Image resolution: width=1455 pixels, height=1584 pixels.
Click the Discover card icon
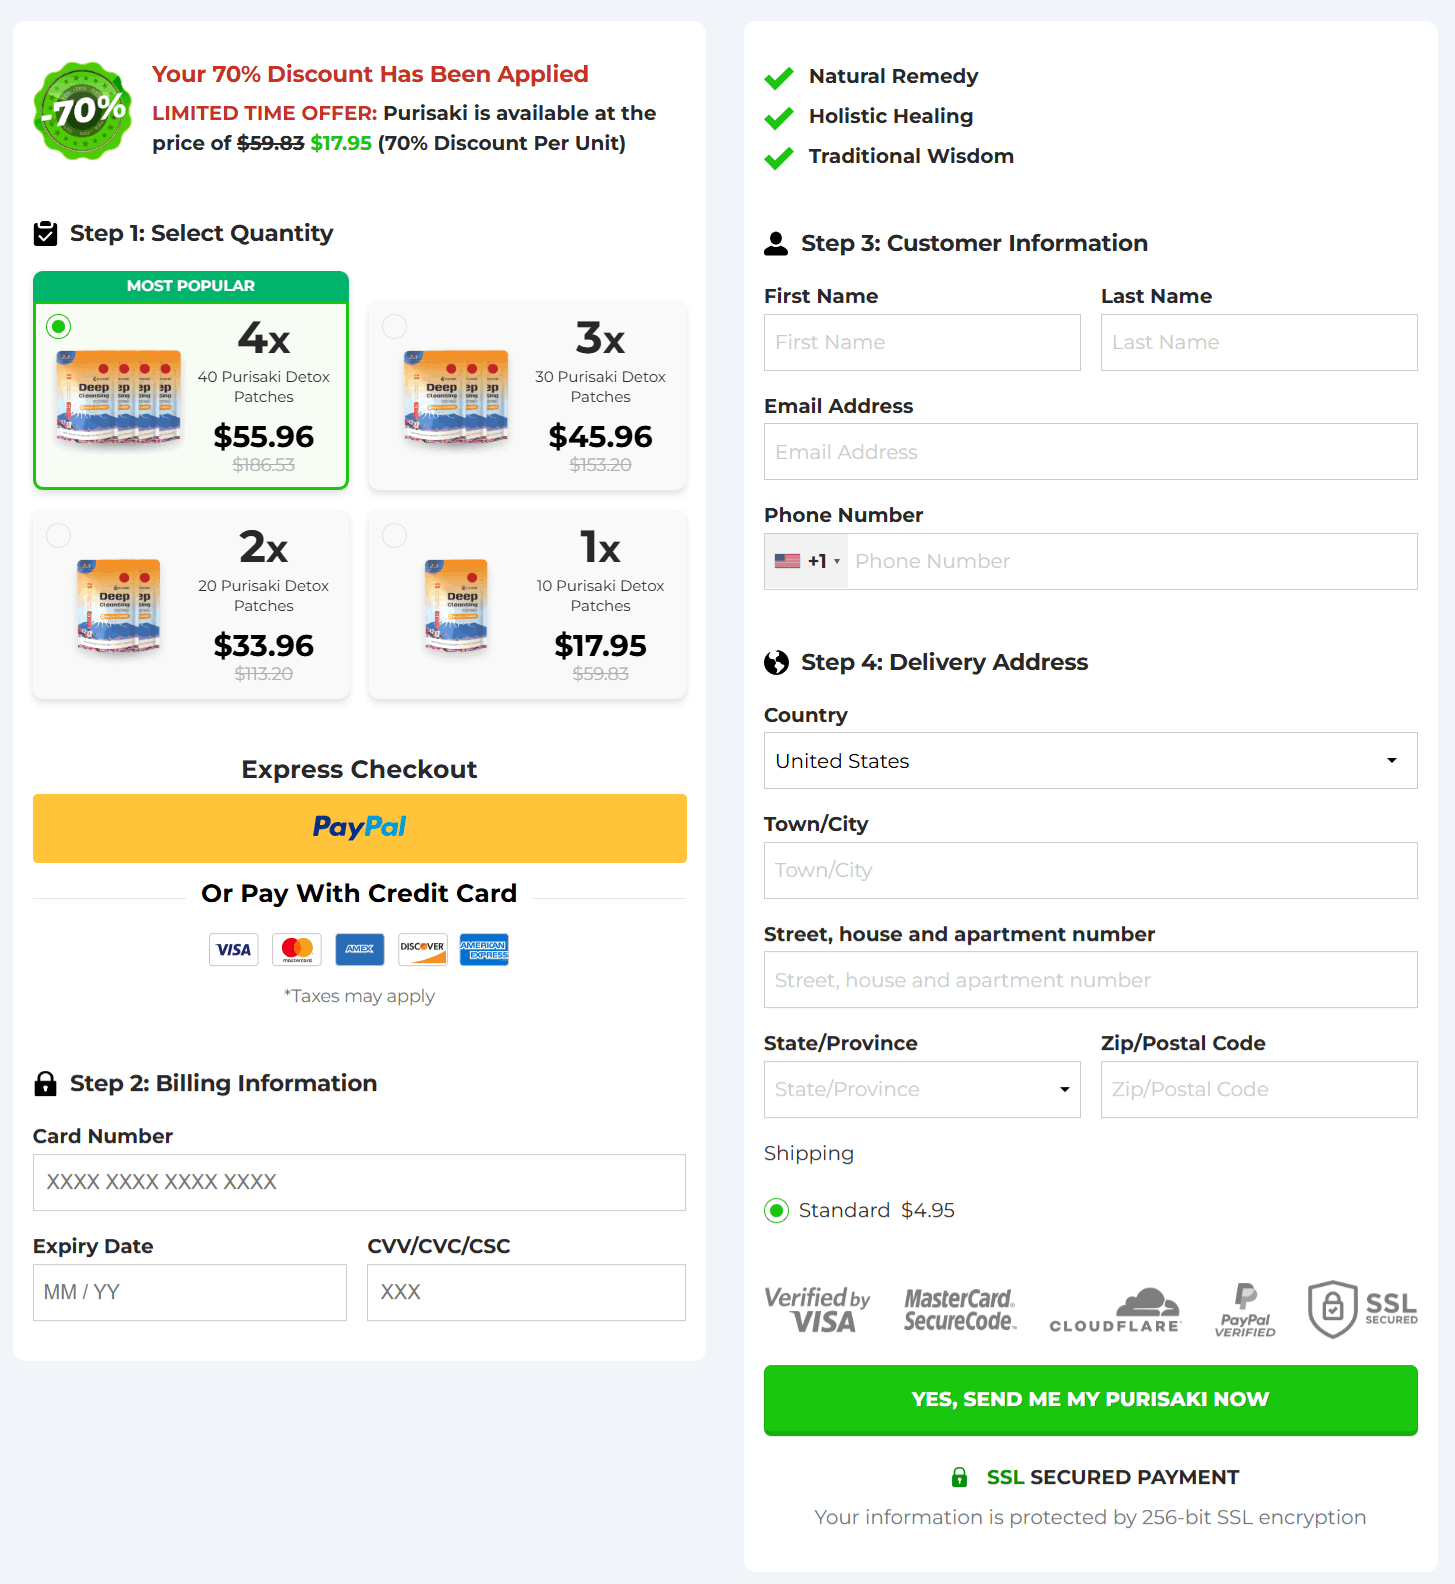point(422,949)
